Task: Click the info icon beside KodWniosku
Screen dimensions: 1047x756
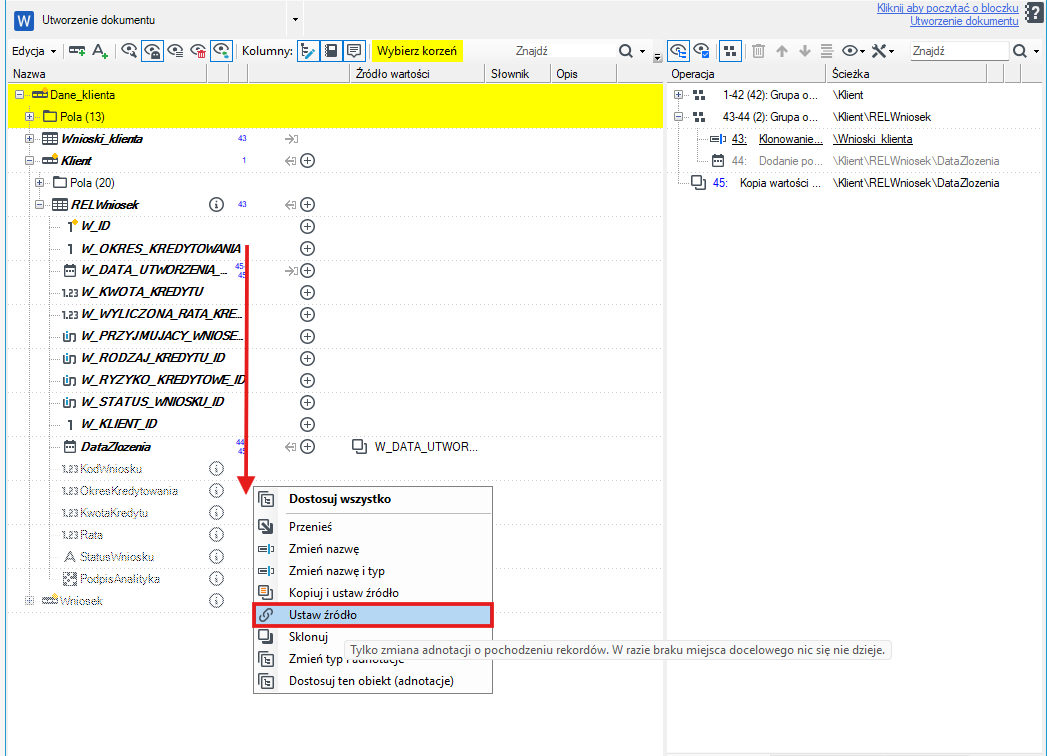Action: tap(216, 469)
